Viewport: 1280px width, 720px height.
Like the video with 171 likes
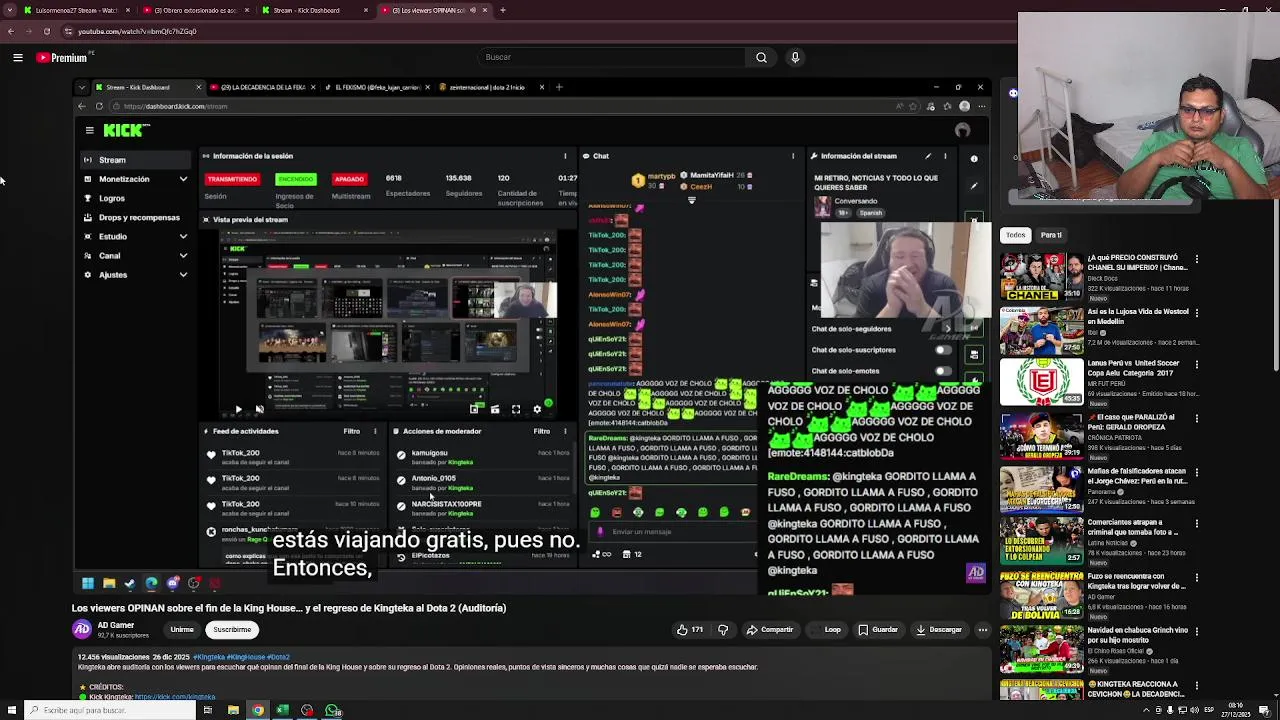point(690,630)
